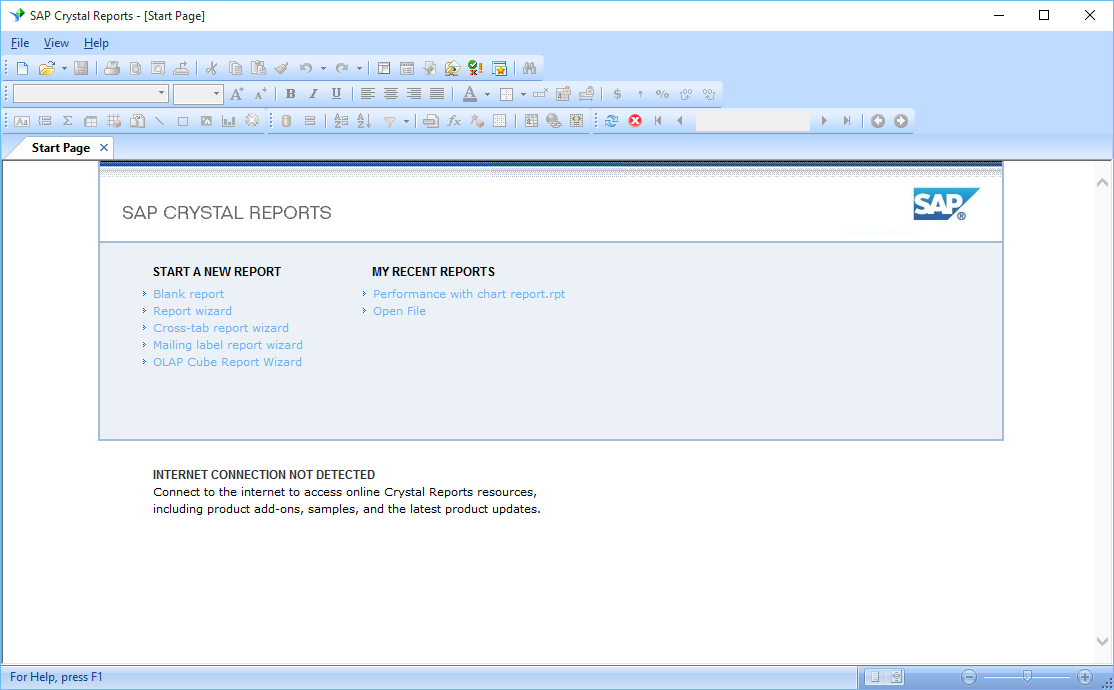
Task: Expand the font size combo box
Action: tap(216, 94)
